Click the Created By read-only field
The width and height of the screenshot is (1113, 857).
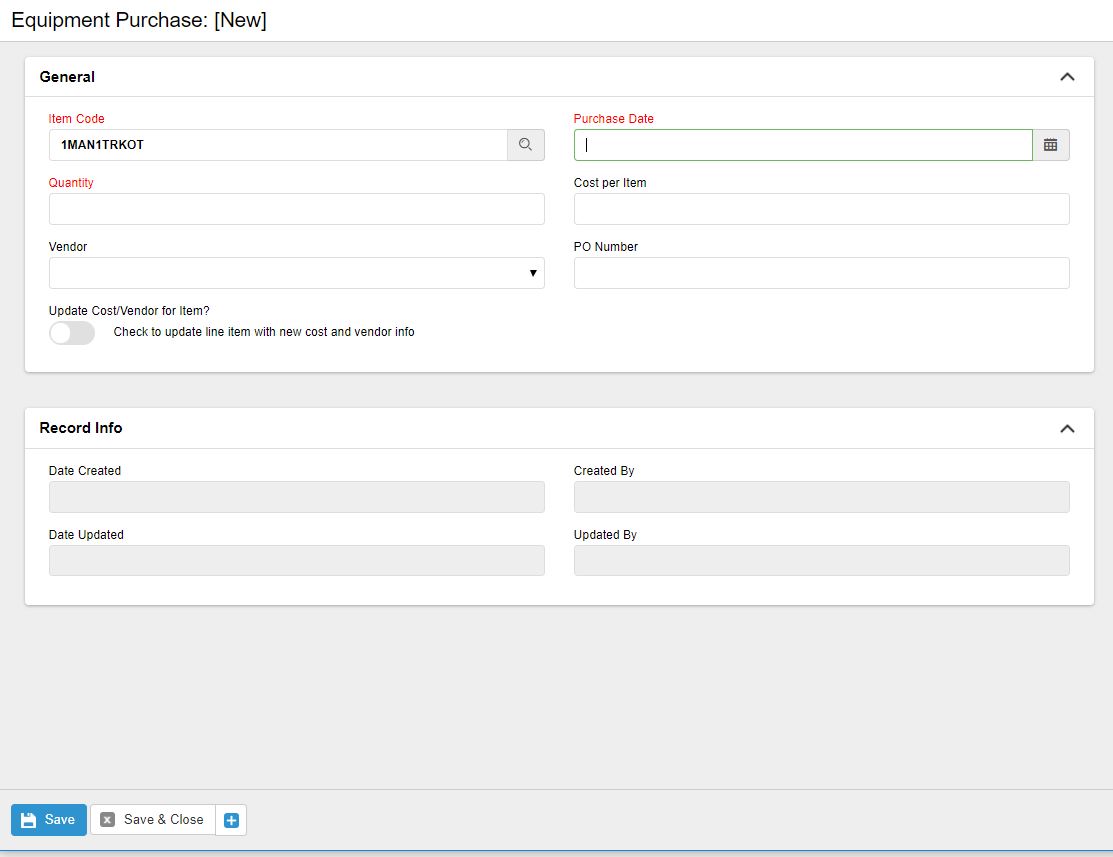[x=821, y=497]
